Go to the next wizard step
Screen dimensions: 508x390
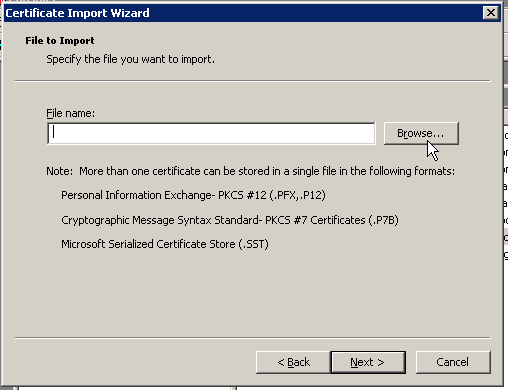point(368,362)
